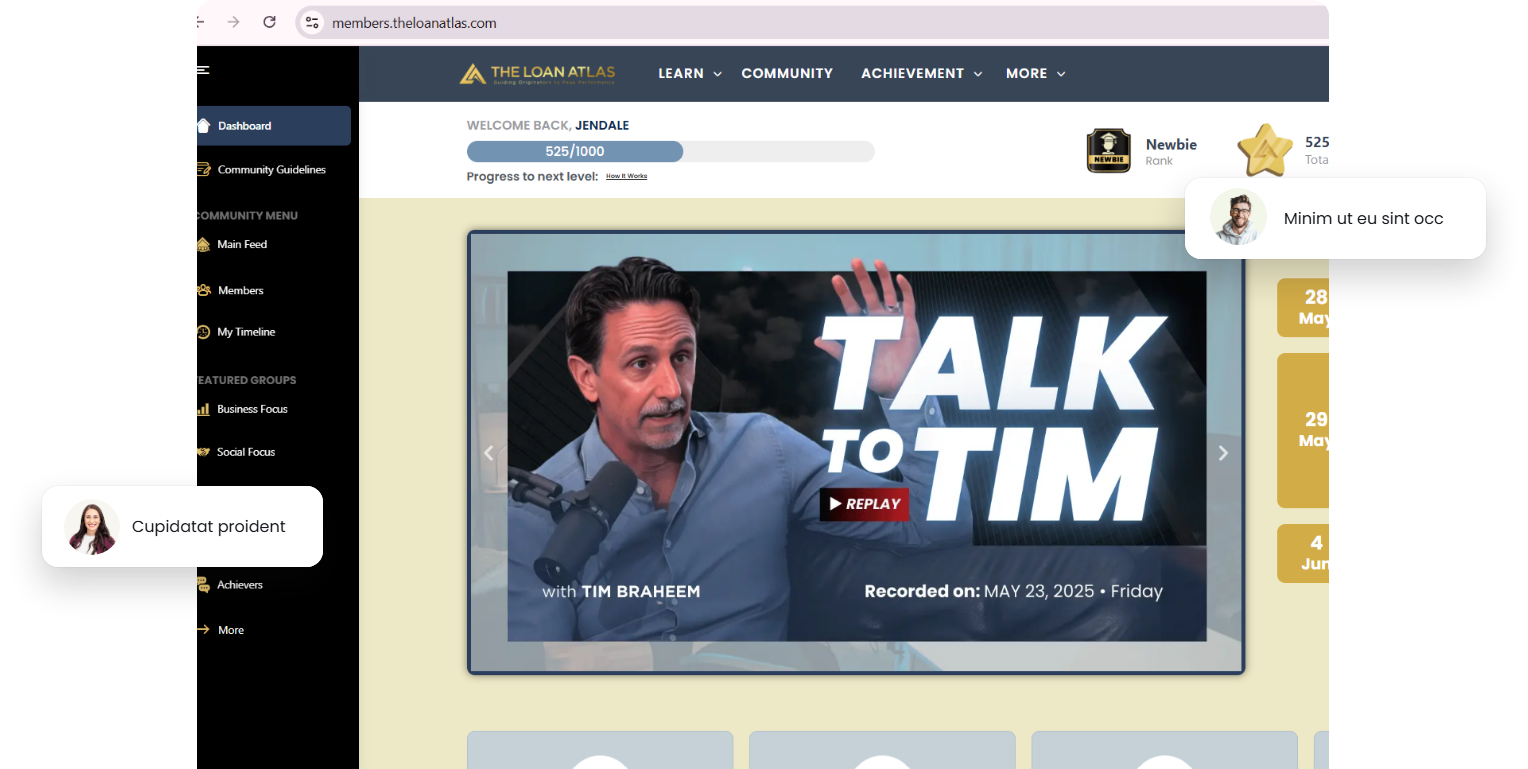Click the Community Guidelines icon
Viewport: 1528px width, 769px height.
(x=203, y=169)
